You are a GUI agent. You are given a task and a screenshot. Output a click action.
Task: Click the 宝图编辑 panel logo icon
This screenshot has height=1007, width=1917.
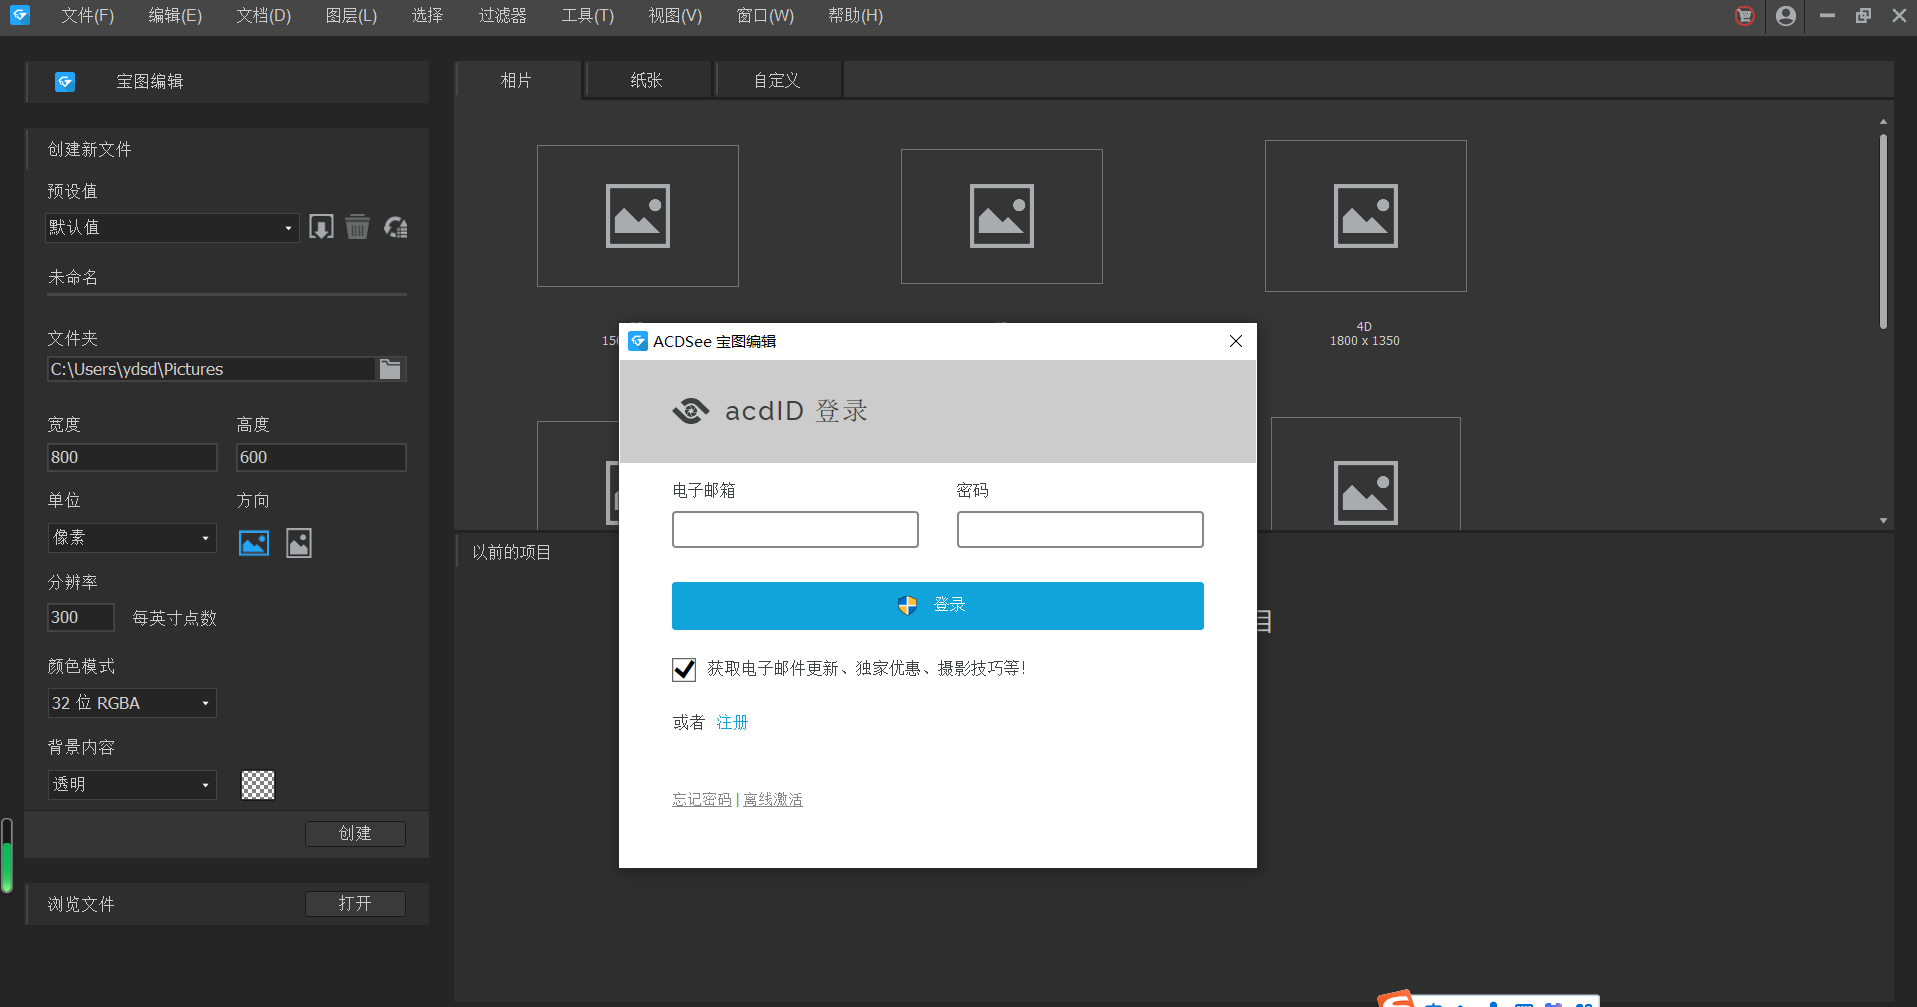(x=65, y=82)
